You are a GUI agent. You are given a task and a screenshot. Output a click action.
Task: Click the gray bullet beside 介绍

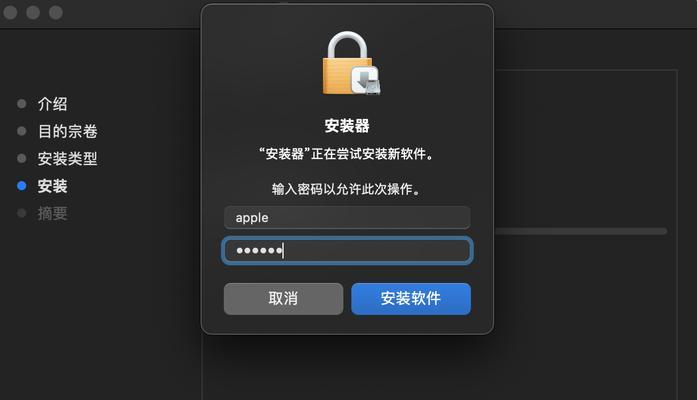point(21,104)
